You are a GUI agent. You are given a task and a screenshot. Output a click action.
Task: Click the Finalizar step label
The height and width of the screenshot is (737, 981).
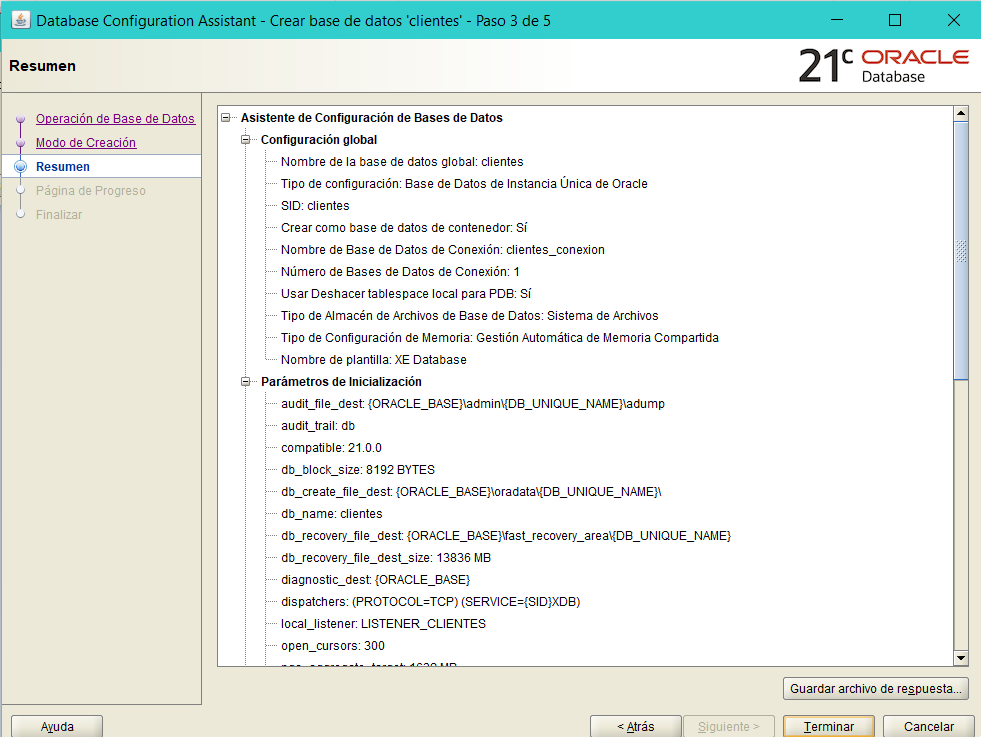point(59,215)
